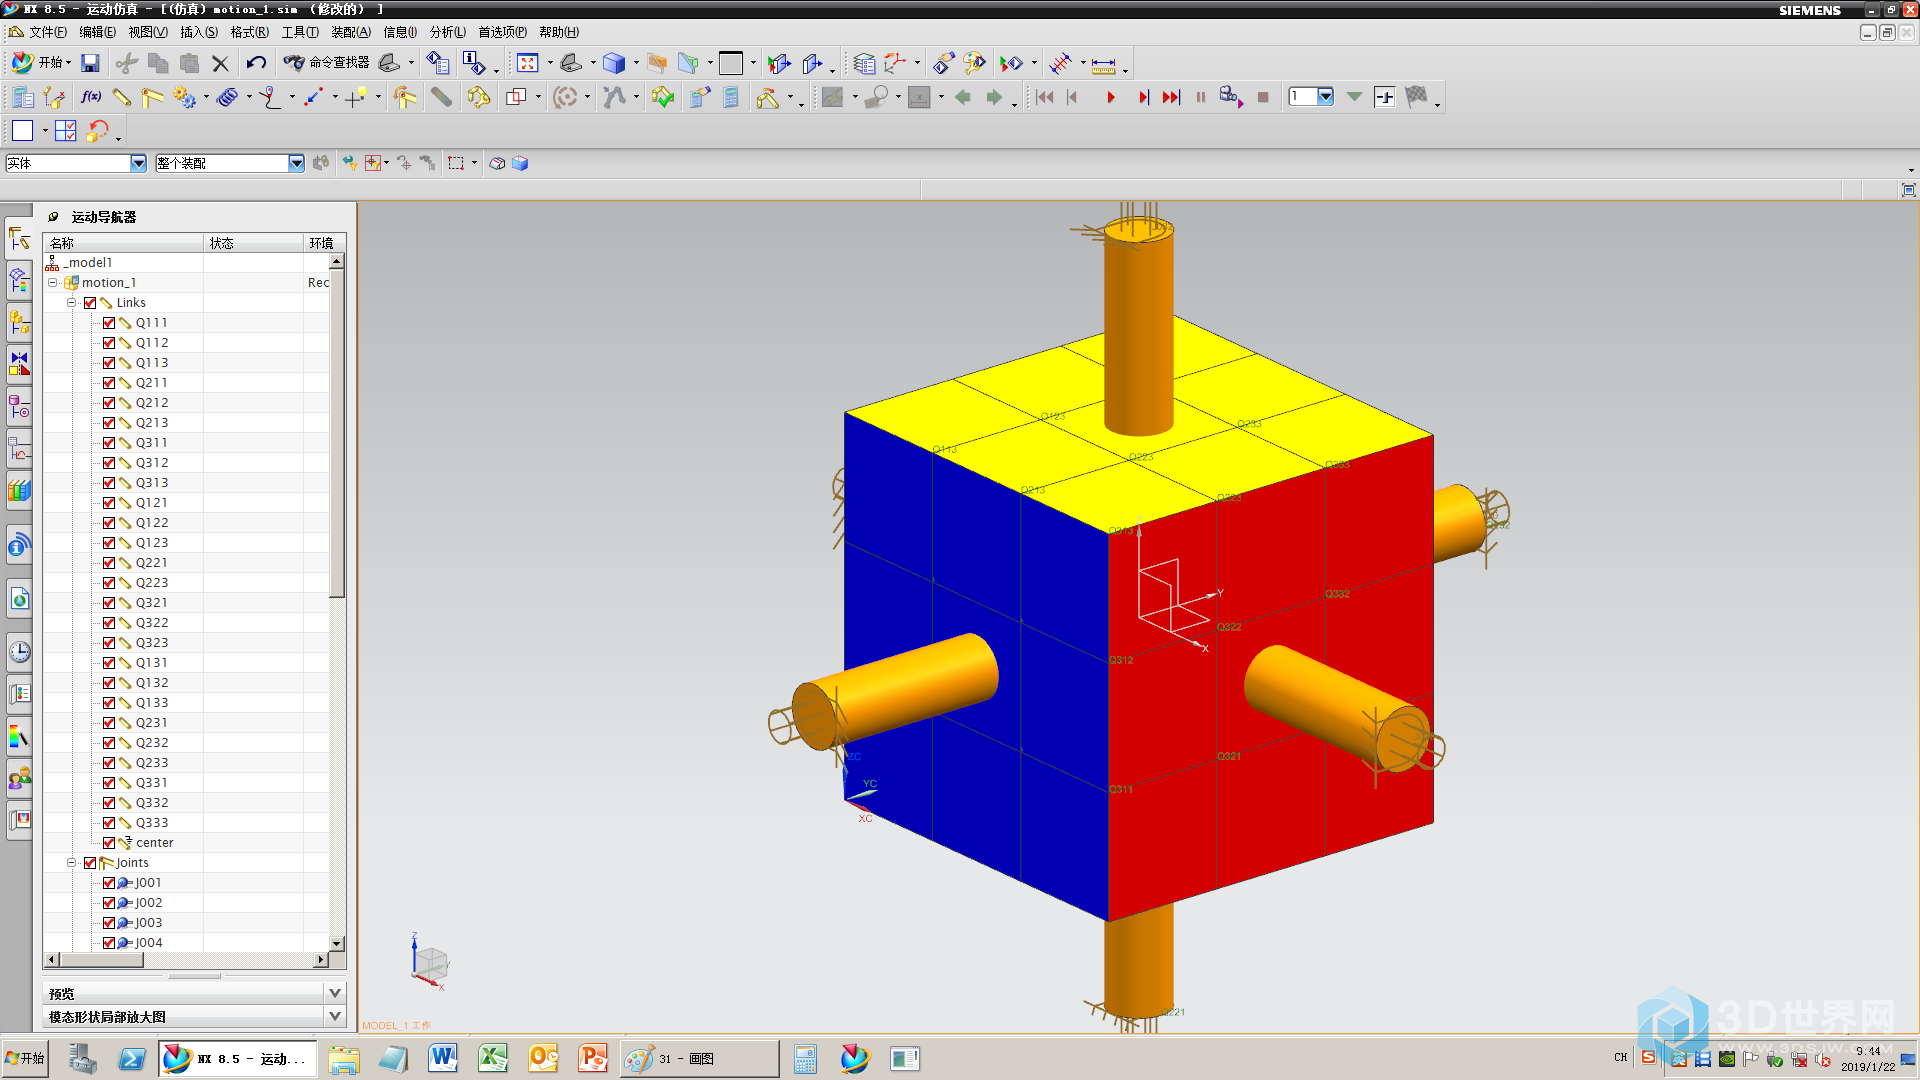Click the selection rectangle tool icon
This screenshot has height=1080, width=1920.
(x=456, y=163)
